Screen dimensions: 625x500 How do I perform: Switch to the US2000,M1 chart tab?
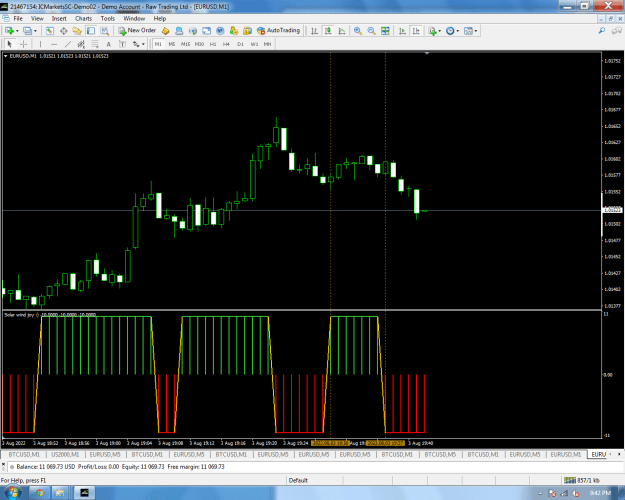click(65, 455)
